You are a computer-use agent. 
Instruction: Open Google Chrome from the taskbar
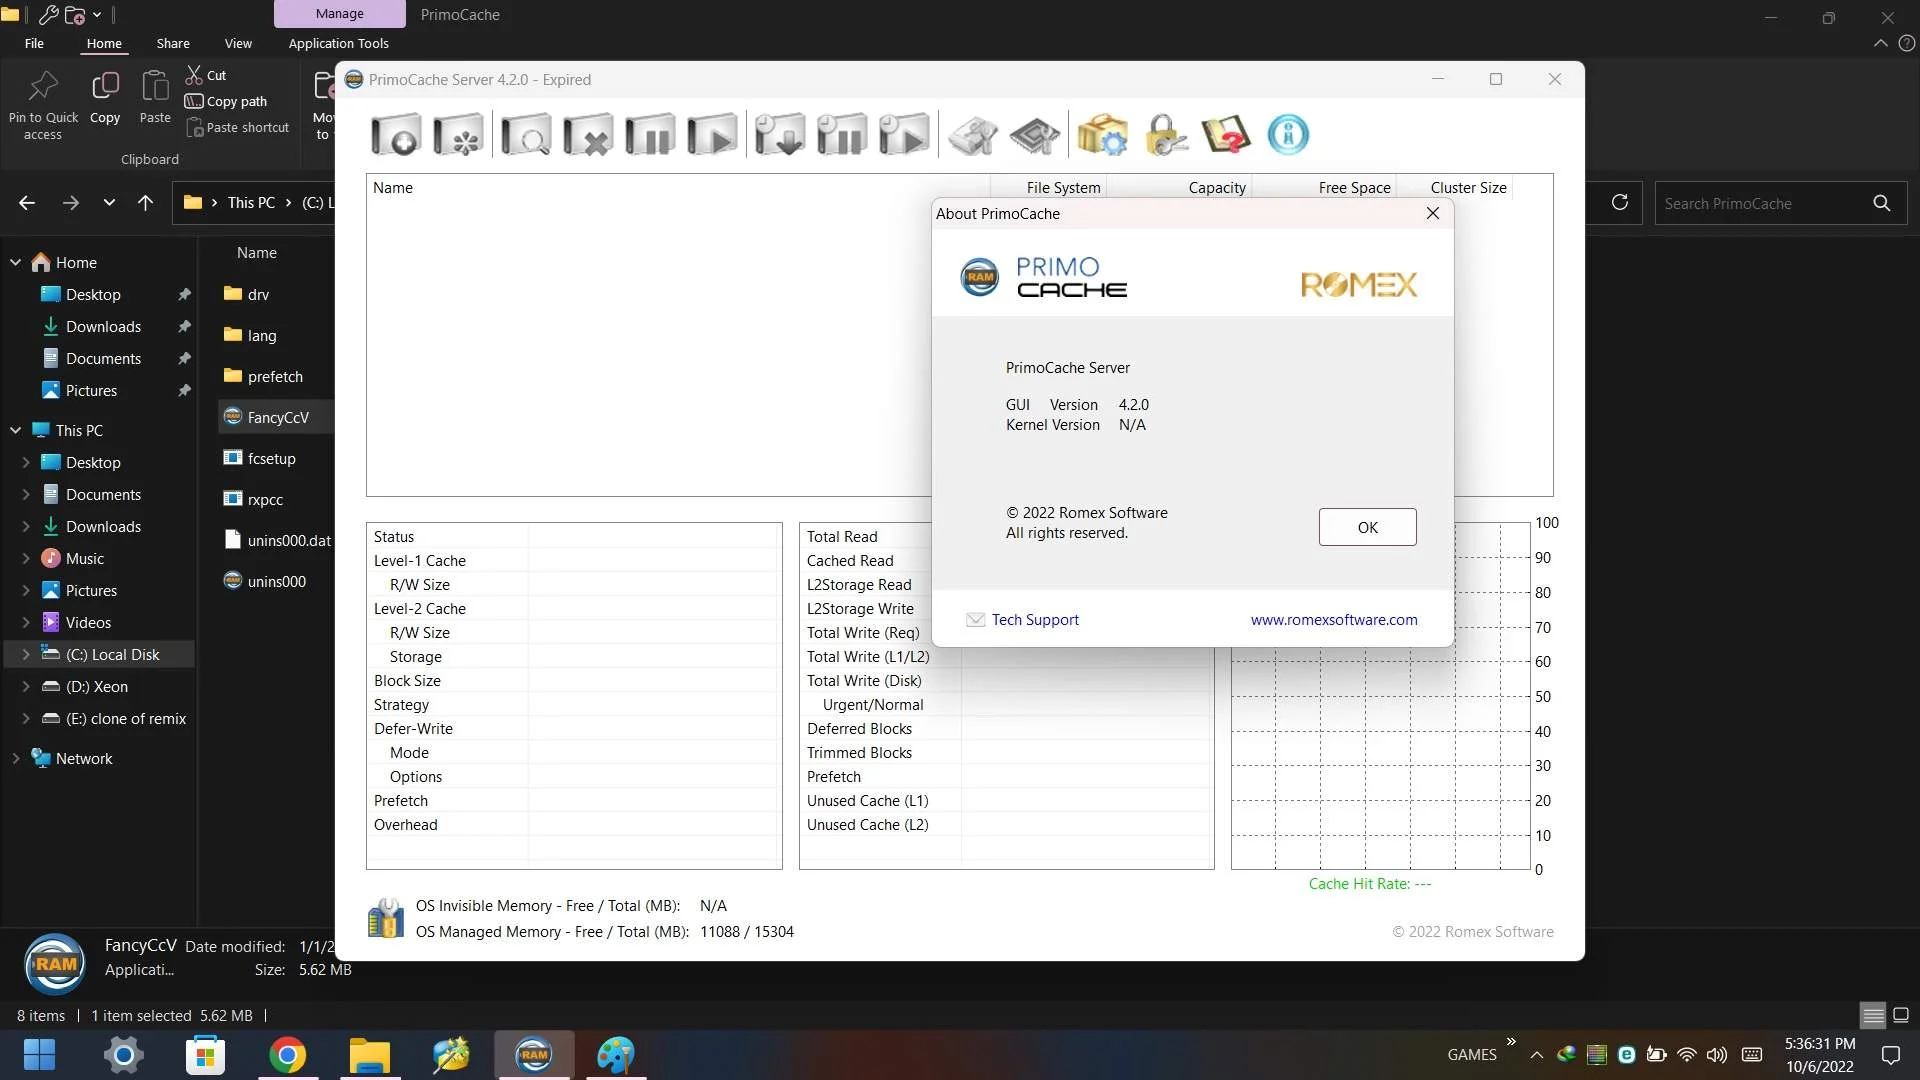coord(288,1055)
